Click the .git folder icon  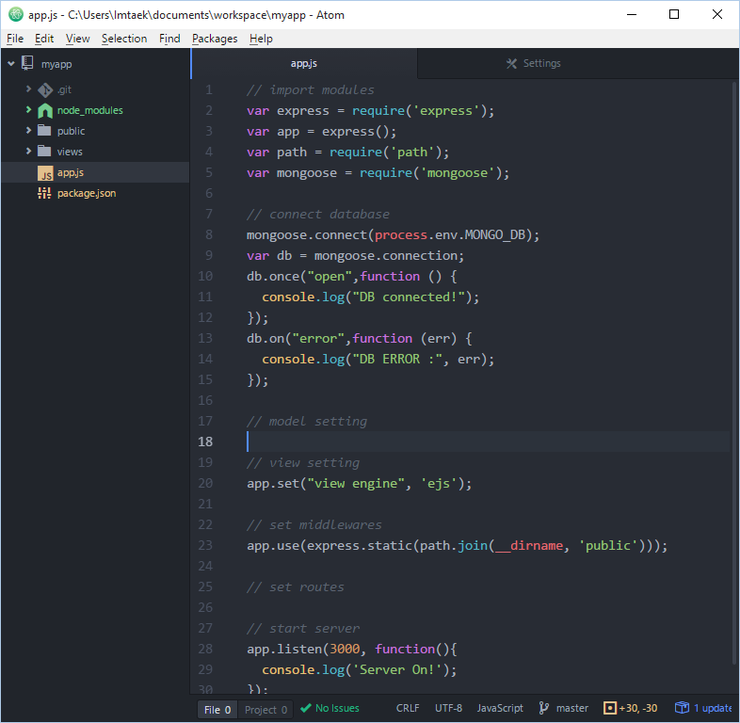45,90
